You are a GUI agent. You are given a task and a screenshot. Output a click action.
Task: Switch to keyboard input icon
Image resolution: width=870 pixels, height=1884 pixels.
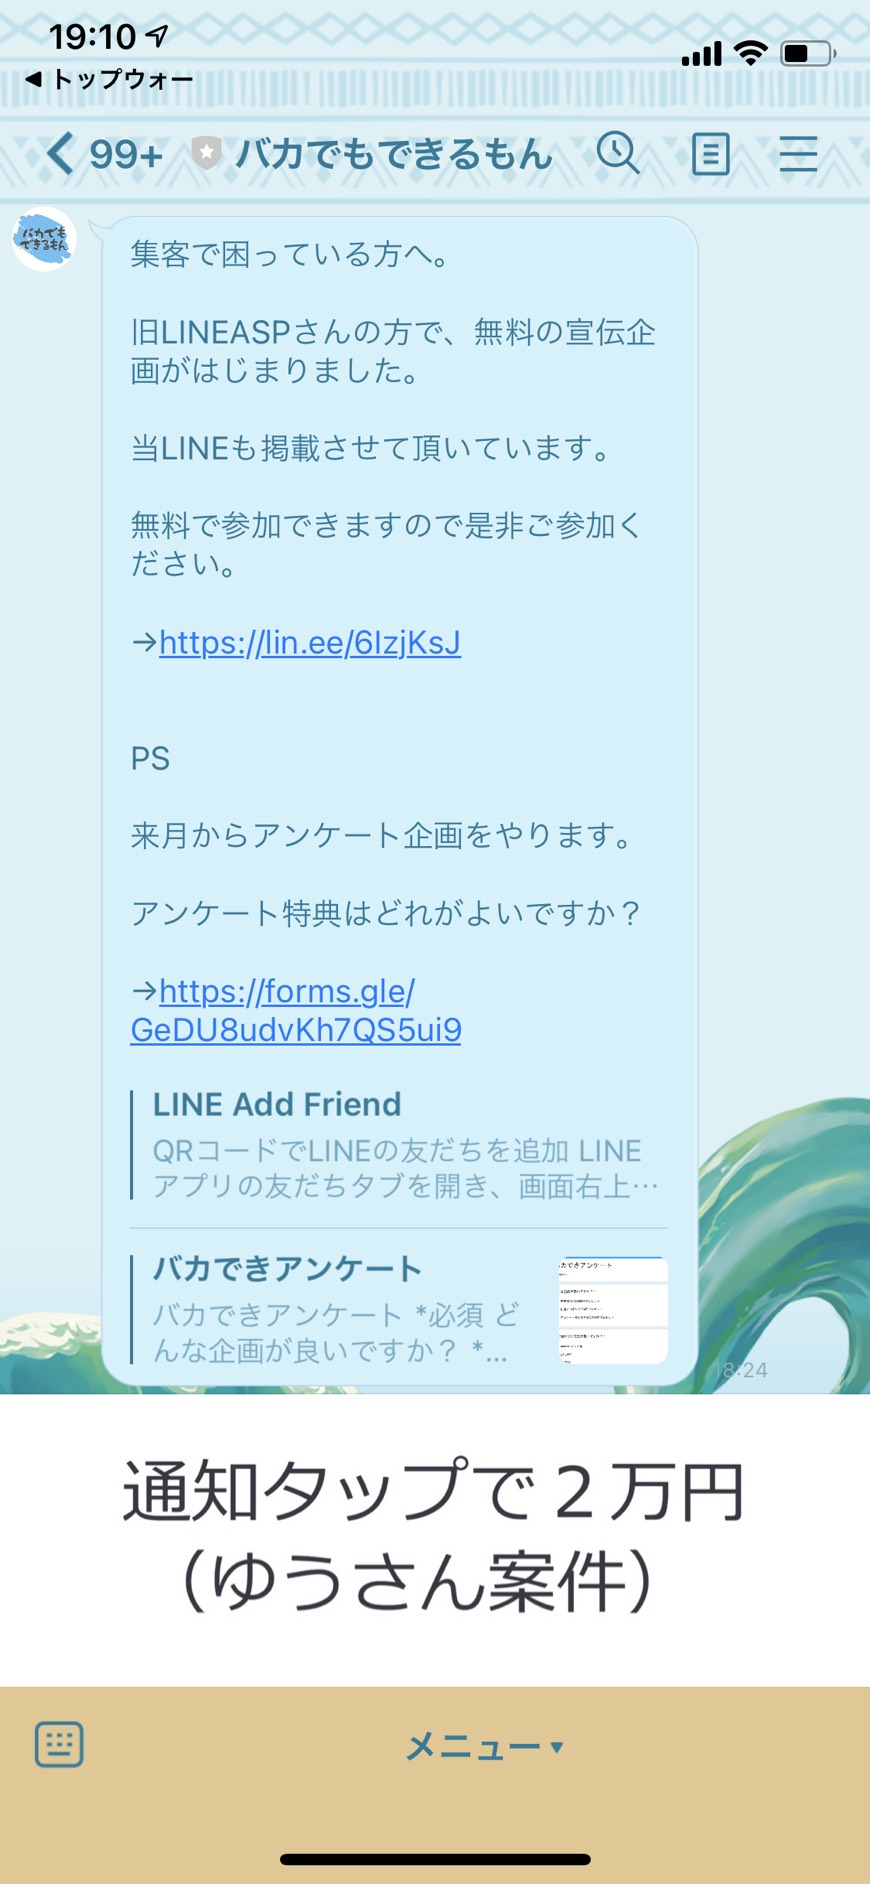point(59,1745)
